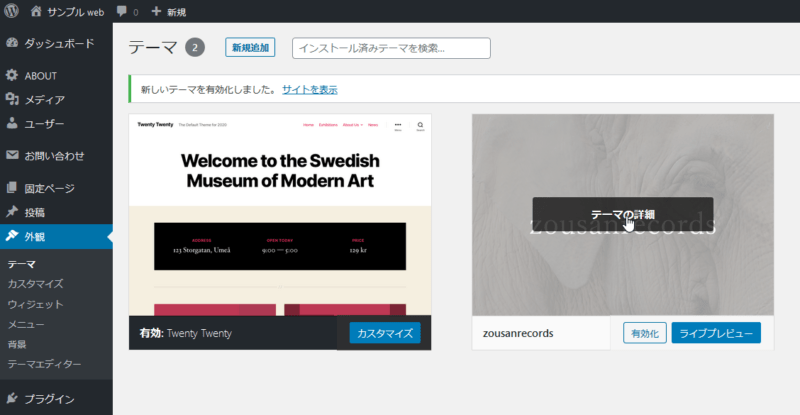Activate zousanrecords with the 有効化 button
The height and width of the screenshot is (415, 800).
pos(644,333)
